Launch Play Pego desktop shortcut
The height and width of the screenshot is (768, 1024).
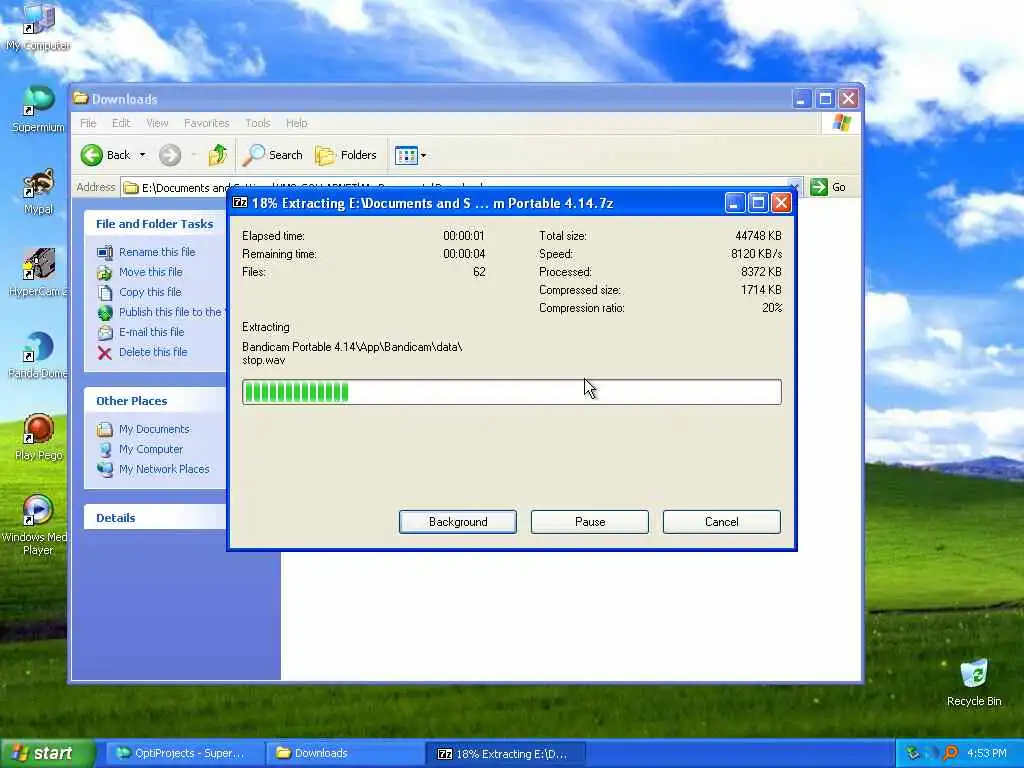pyautogui.click(x=38, y=436)
